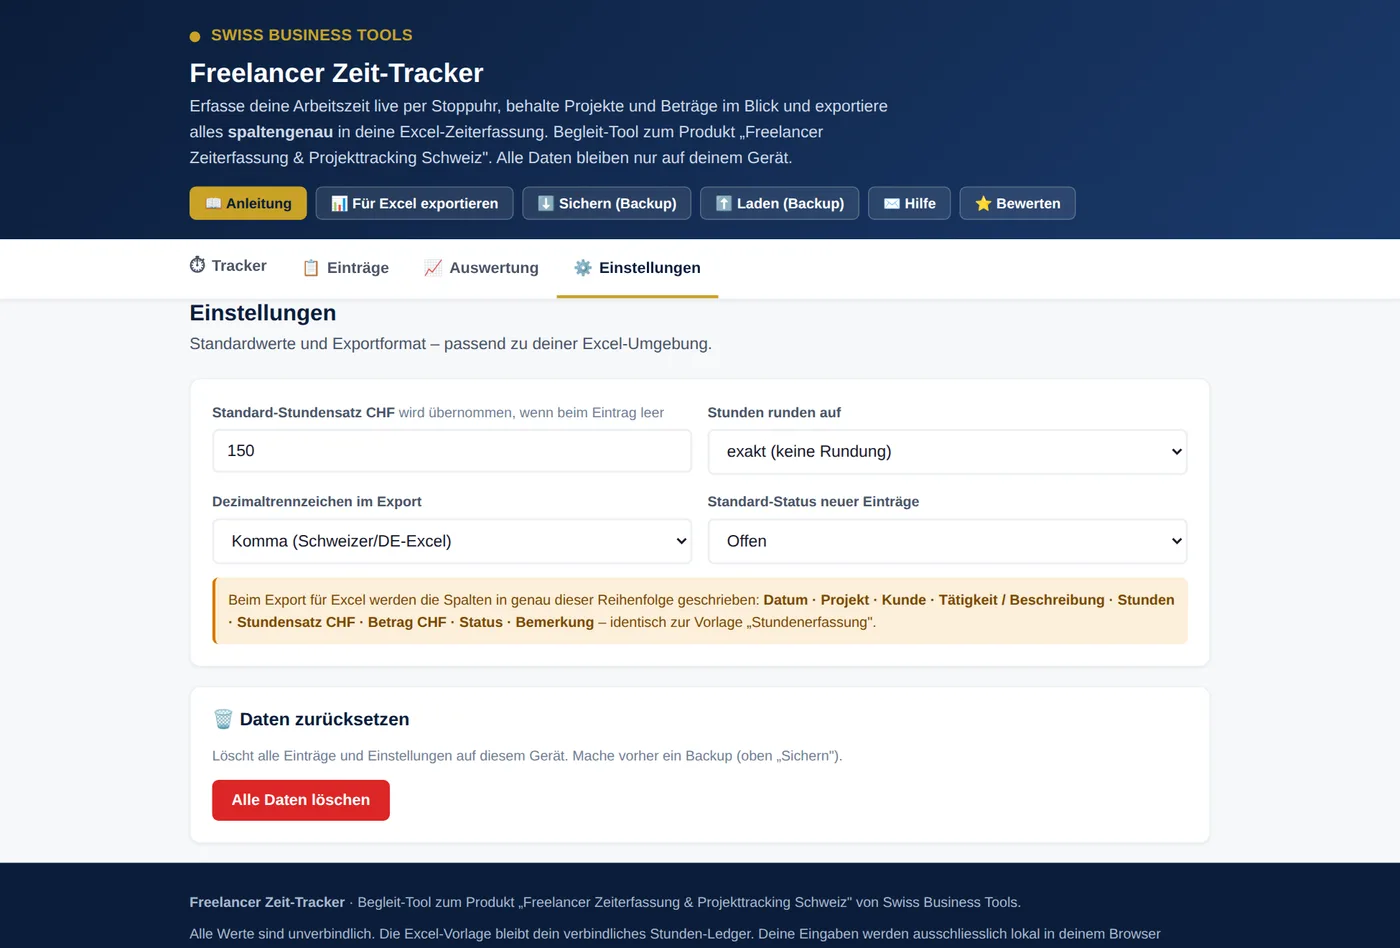1400x948 pixels.
Task: Click the envelope icon on Hilfe
Action: 892,203
